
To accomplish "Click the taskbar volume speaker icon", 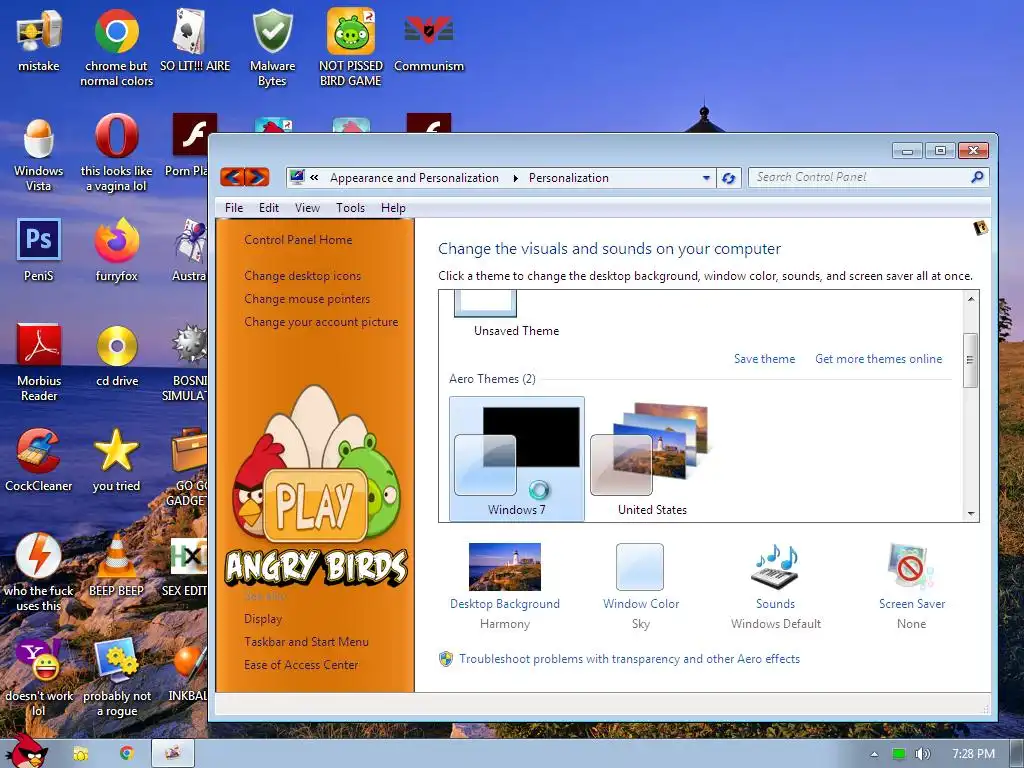I will click(x=922, y=754).
